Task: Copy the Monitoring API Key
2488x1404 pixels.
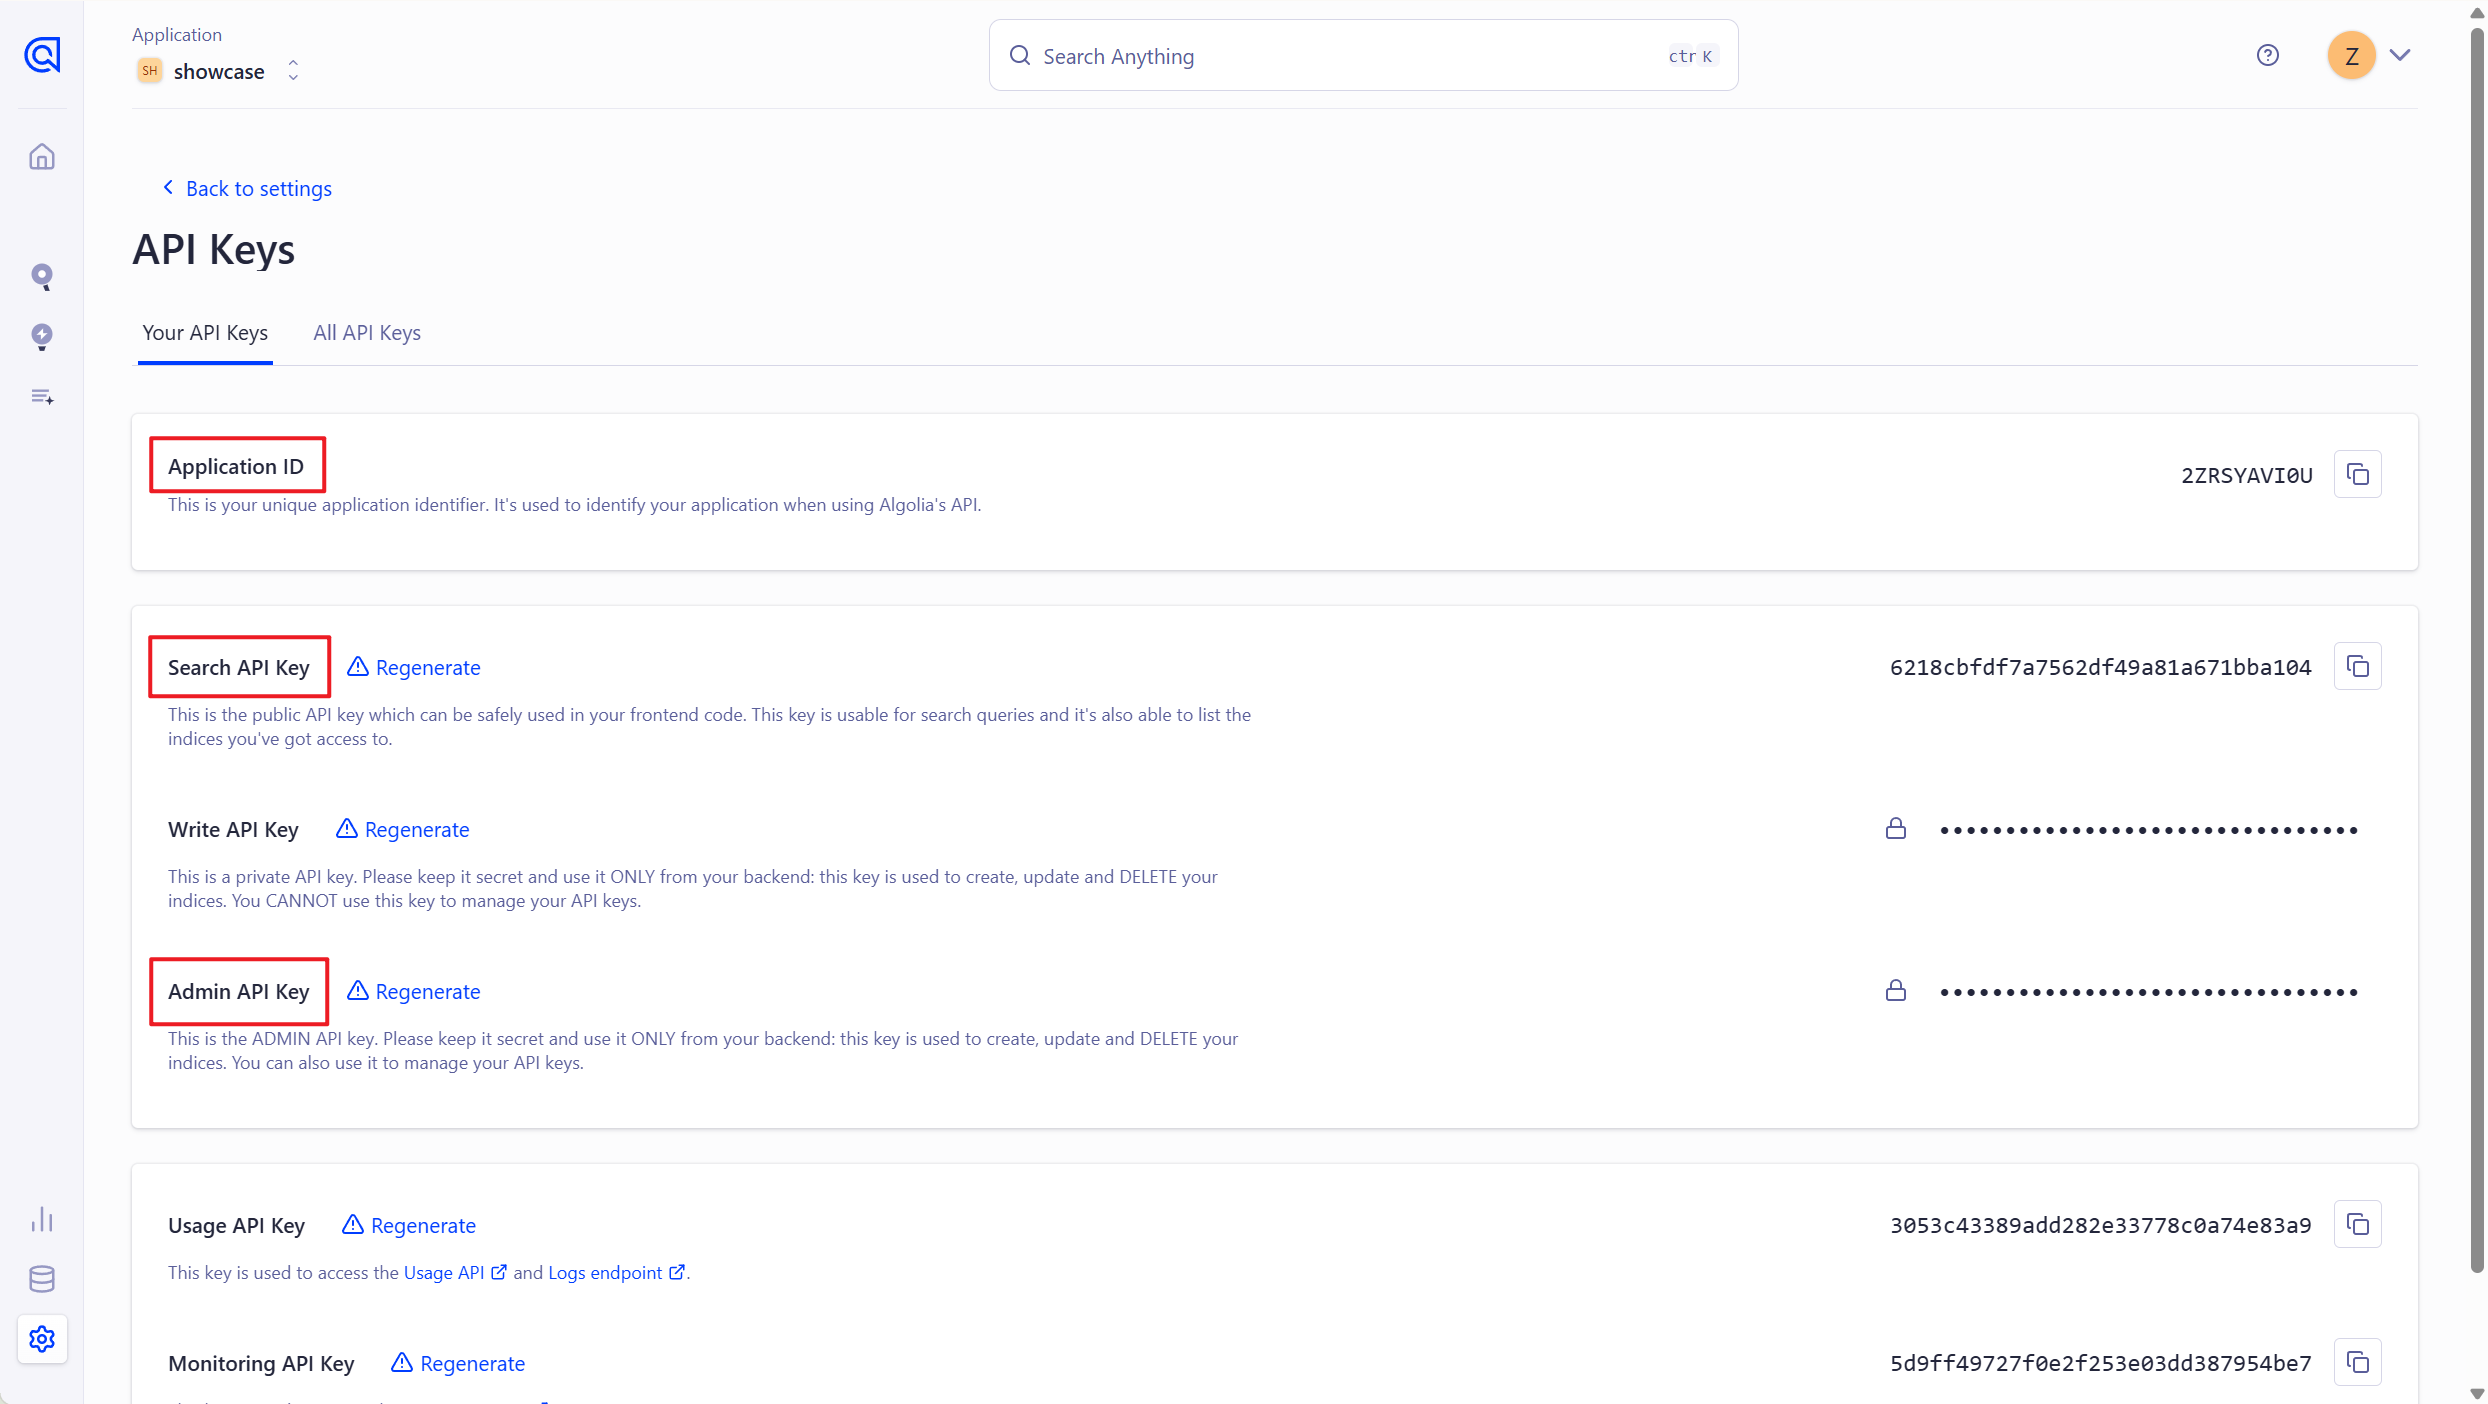Action: pyautogui.click(x=2357, y=1362)
